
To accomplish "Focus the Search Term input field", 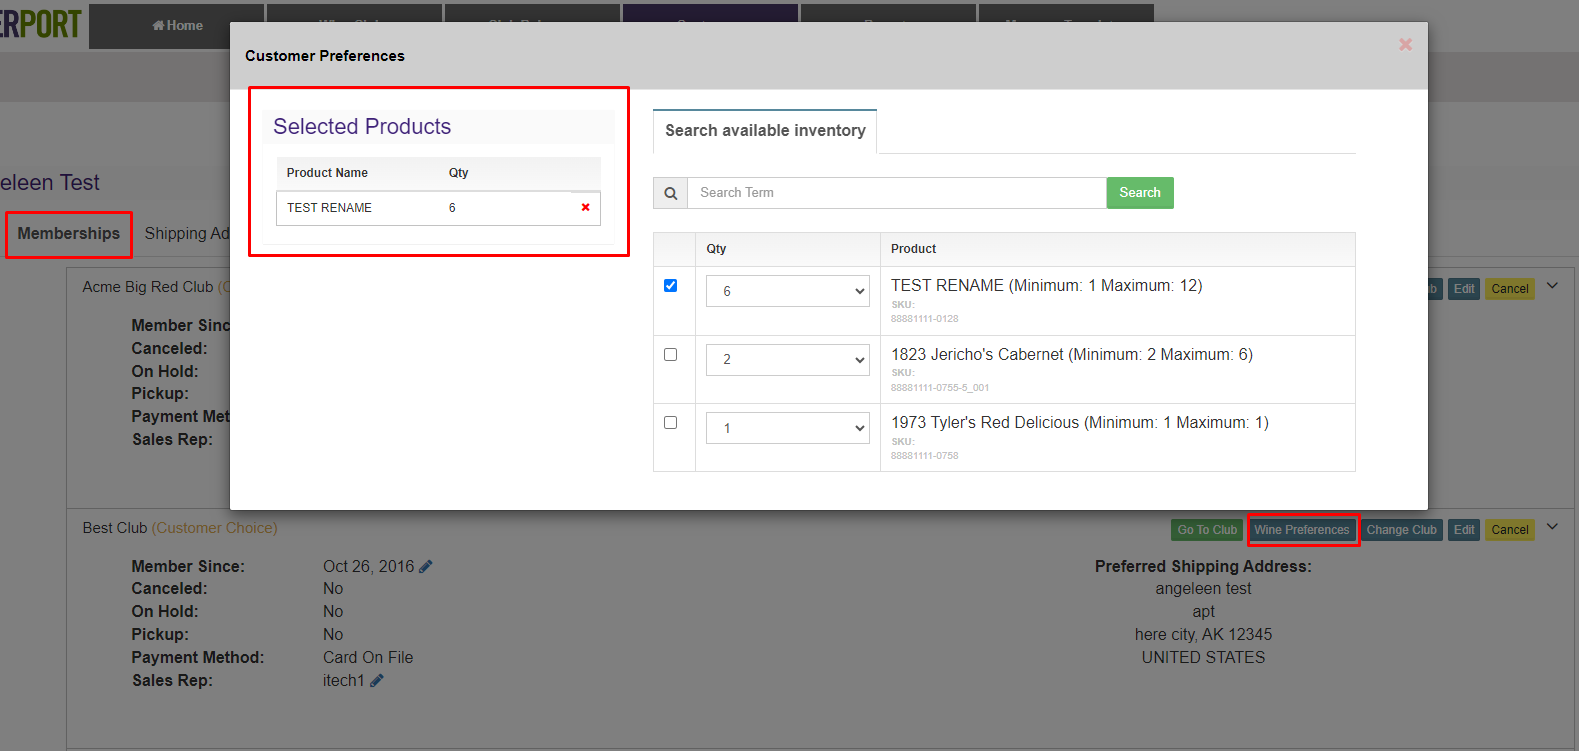I will click(897, 193).
